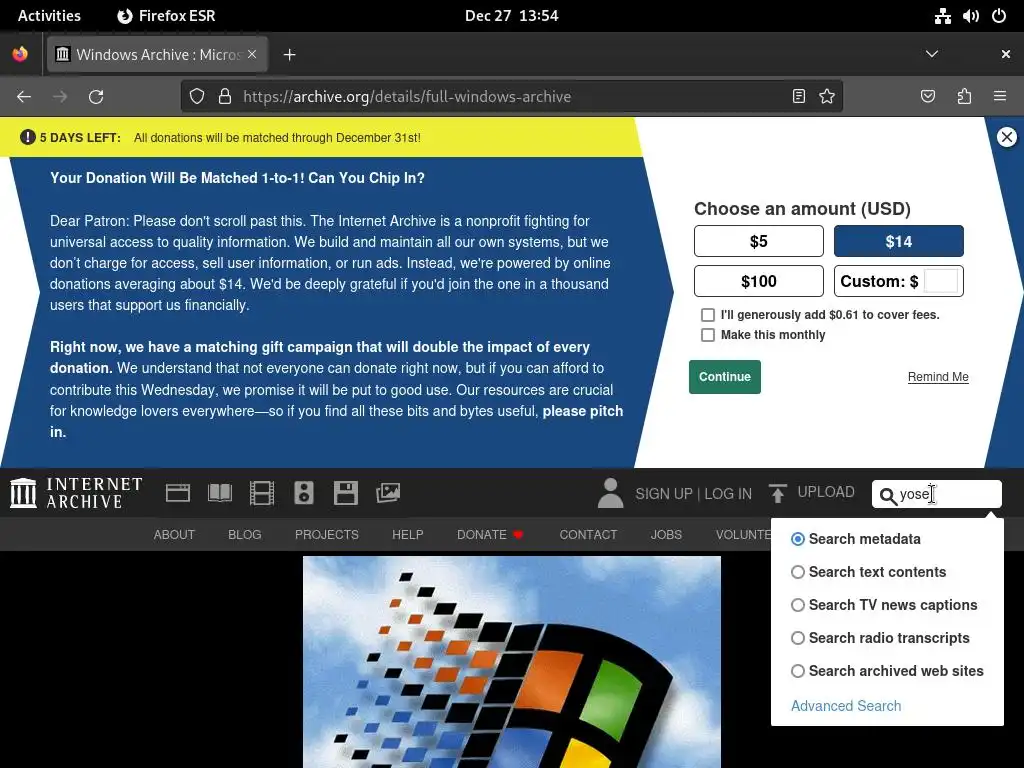Open the JOBS menu item

666,534
